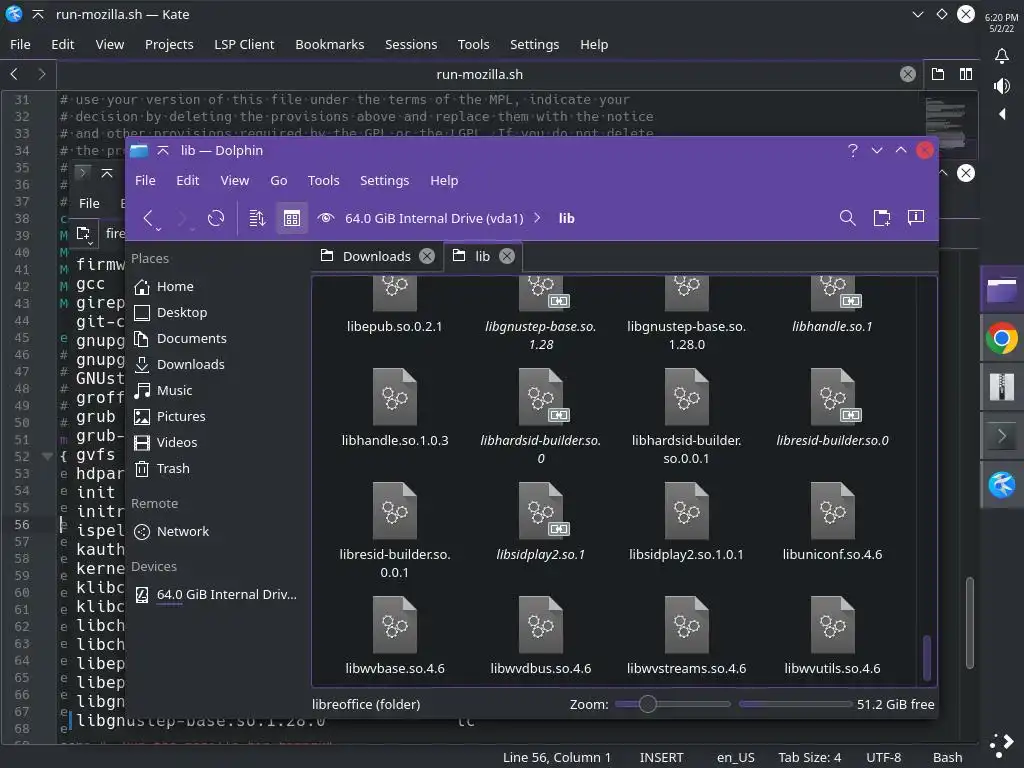Select libsidplay2.so.1 symlink file

[x=540, y=521]
